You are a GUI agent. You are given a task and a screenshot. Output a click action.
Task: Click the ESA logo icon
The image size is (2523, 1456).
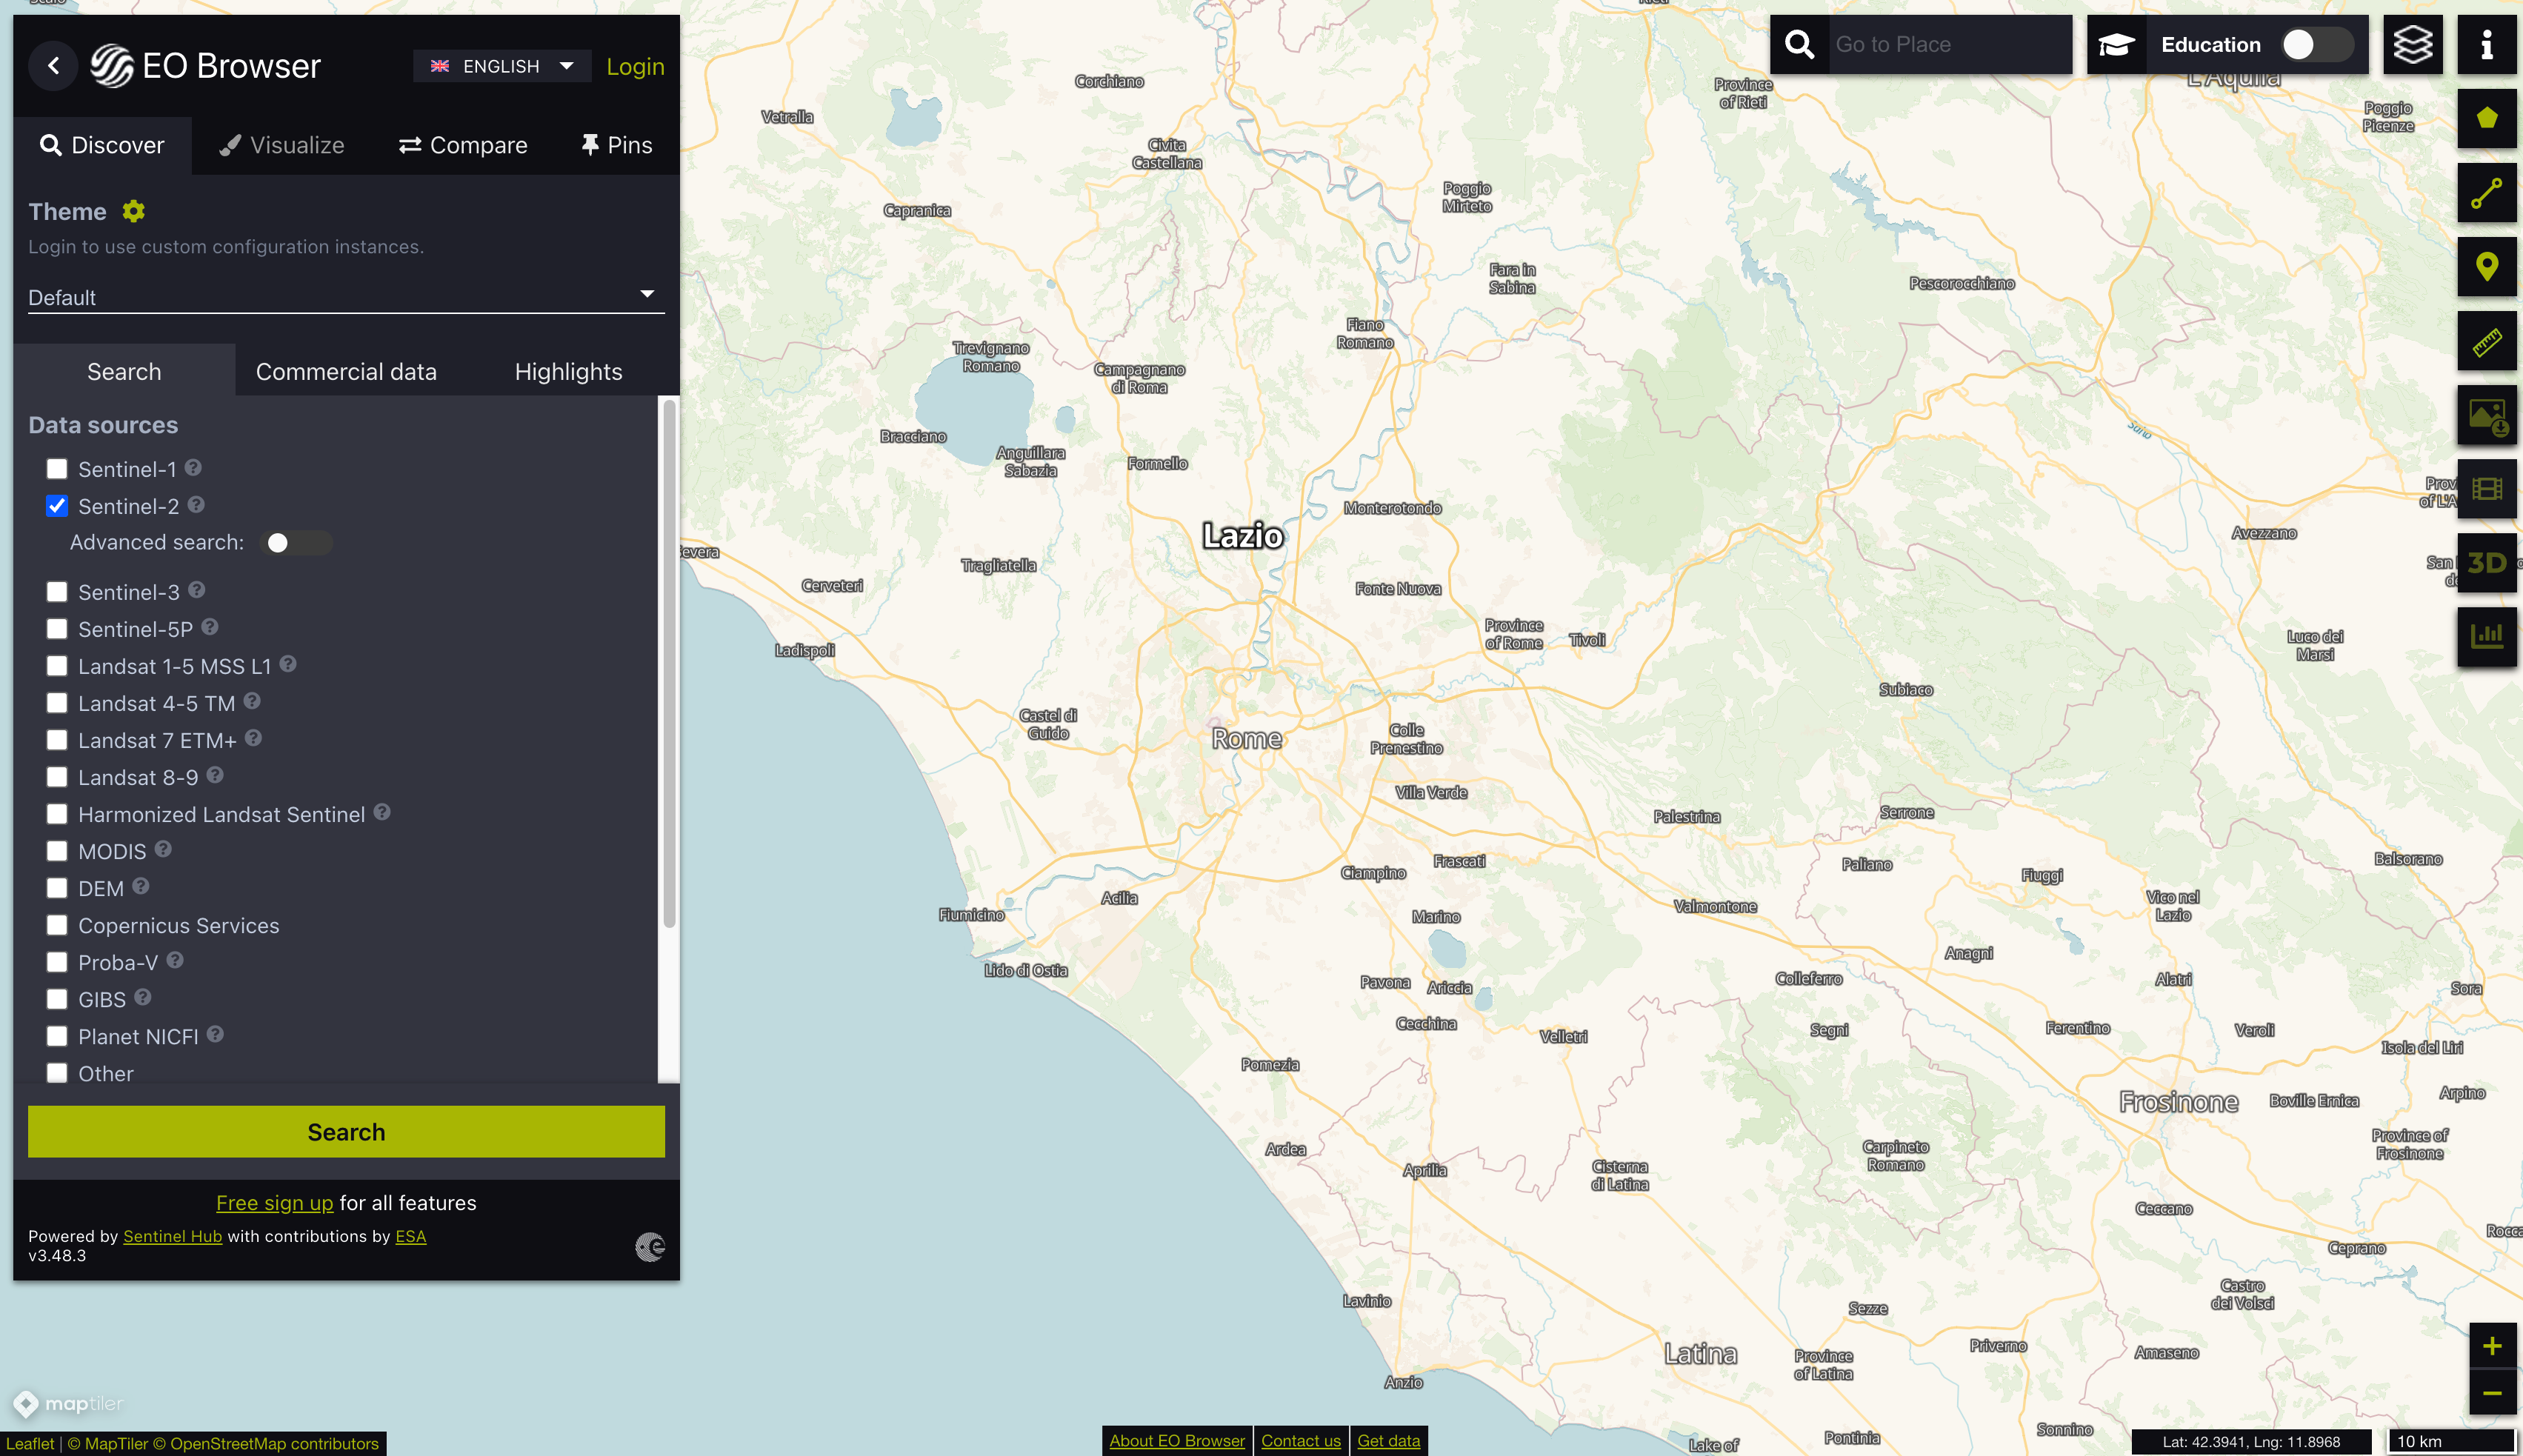pos(650,1246)
